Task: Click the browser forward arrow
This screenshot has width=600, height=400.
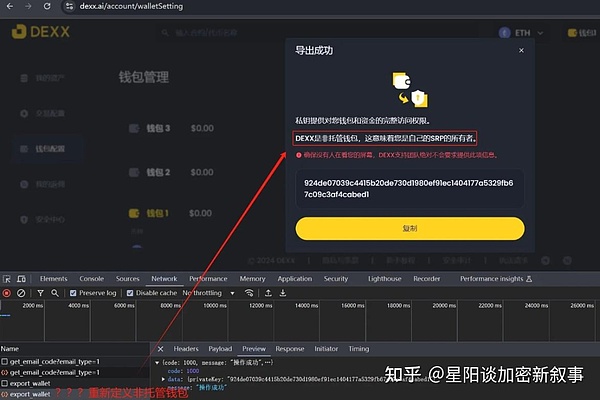Action: click(x=28, y=7)
